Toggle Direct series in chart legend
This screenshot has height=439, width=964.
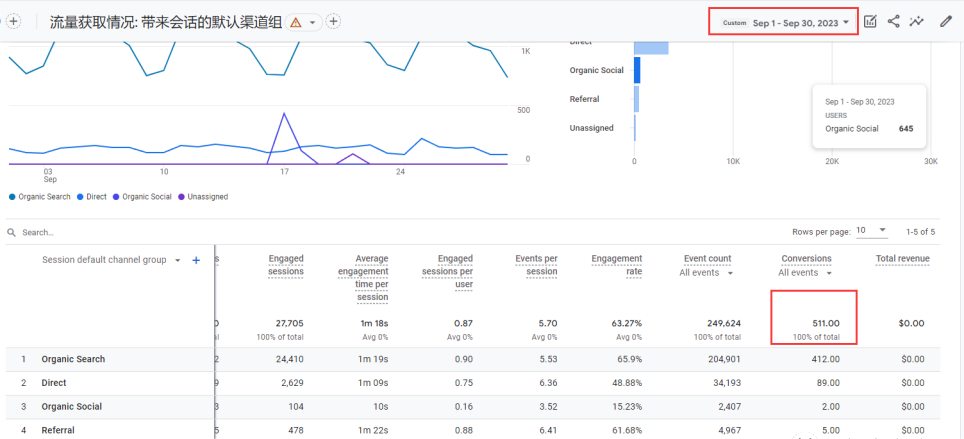coord(92,197)
